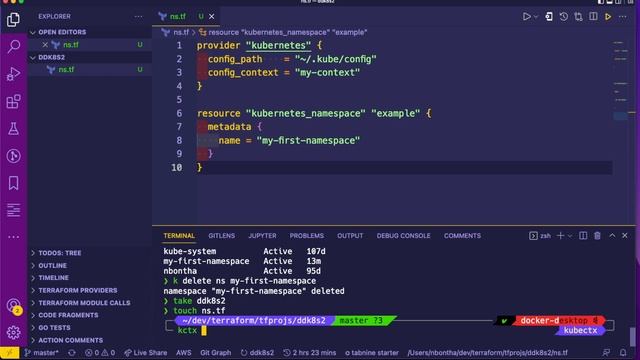Close the terminal panel
This screenshot has height=360, width=640.
click(625, 236)
